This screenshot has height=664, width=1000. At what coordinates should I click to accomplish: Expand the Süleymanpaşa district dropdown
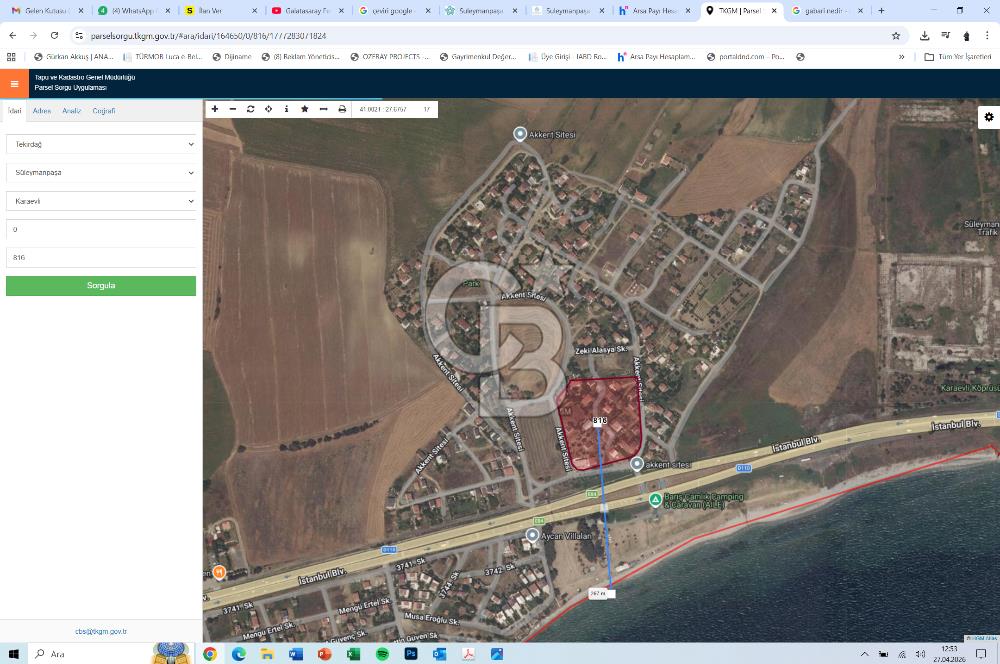(x=100, y=172)
